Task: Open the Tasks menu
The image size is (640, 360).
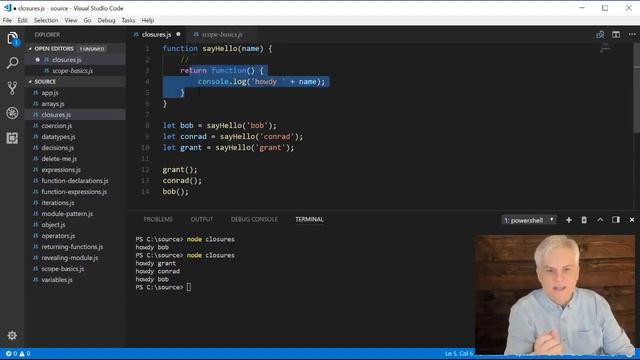Action: tap(128, 20)
